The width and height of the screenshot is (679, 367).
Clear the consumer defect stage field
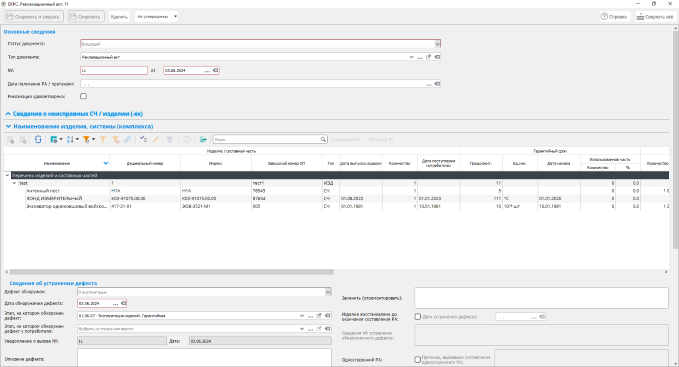[x=327, y=329]
